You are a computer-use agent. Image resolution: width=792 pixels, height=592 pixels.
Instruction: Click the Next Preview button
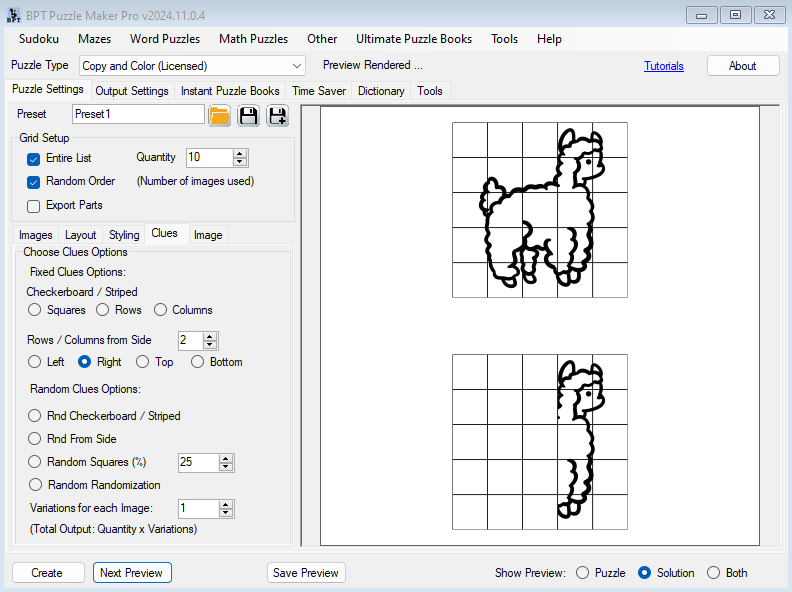132,573
